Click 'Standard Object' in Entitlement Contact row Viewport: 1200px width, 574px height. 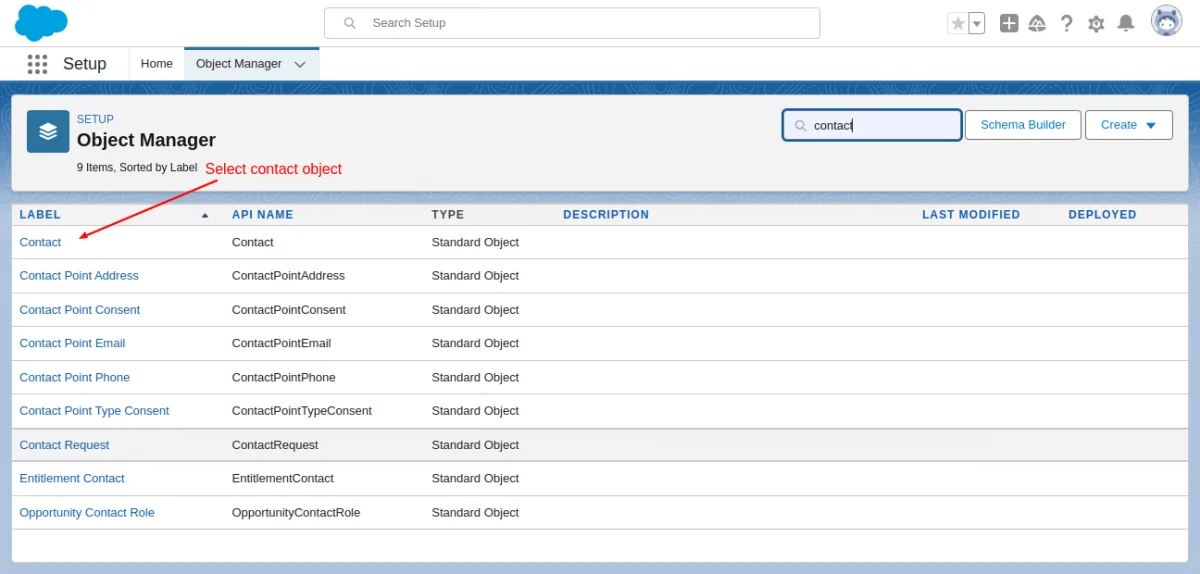click(475, 478)
